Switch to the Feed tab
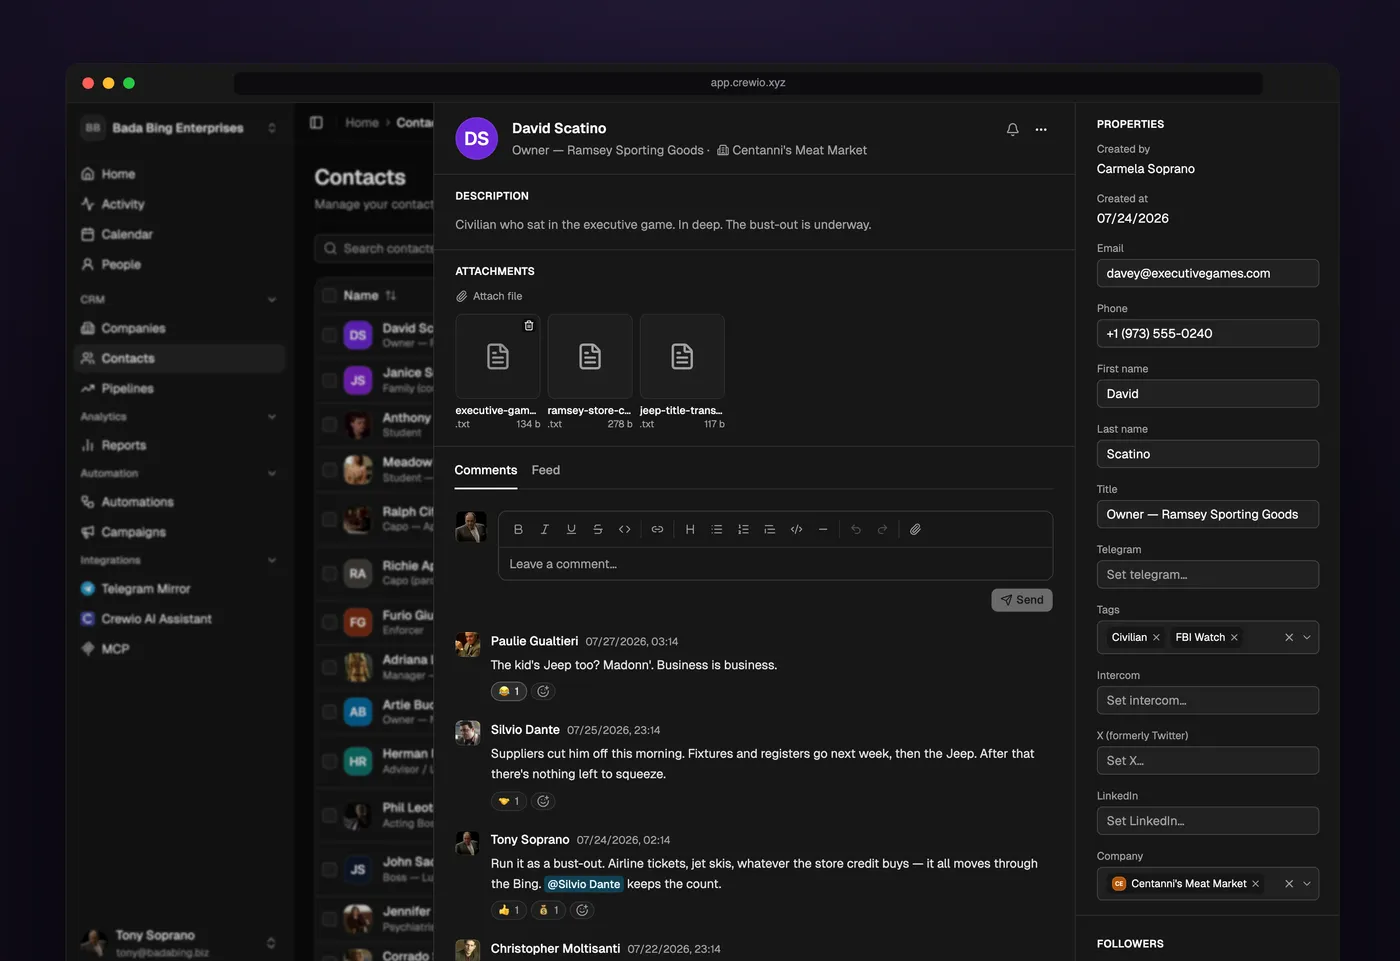Image resolution: width=1400 pixels, height=961 pixels. pyautogui.click(x=546, y=470)
